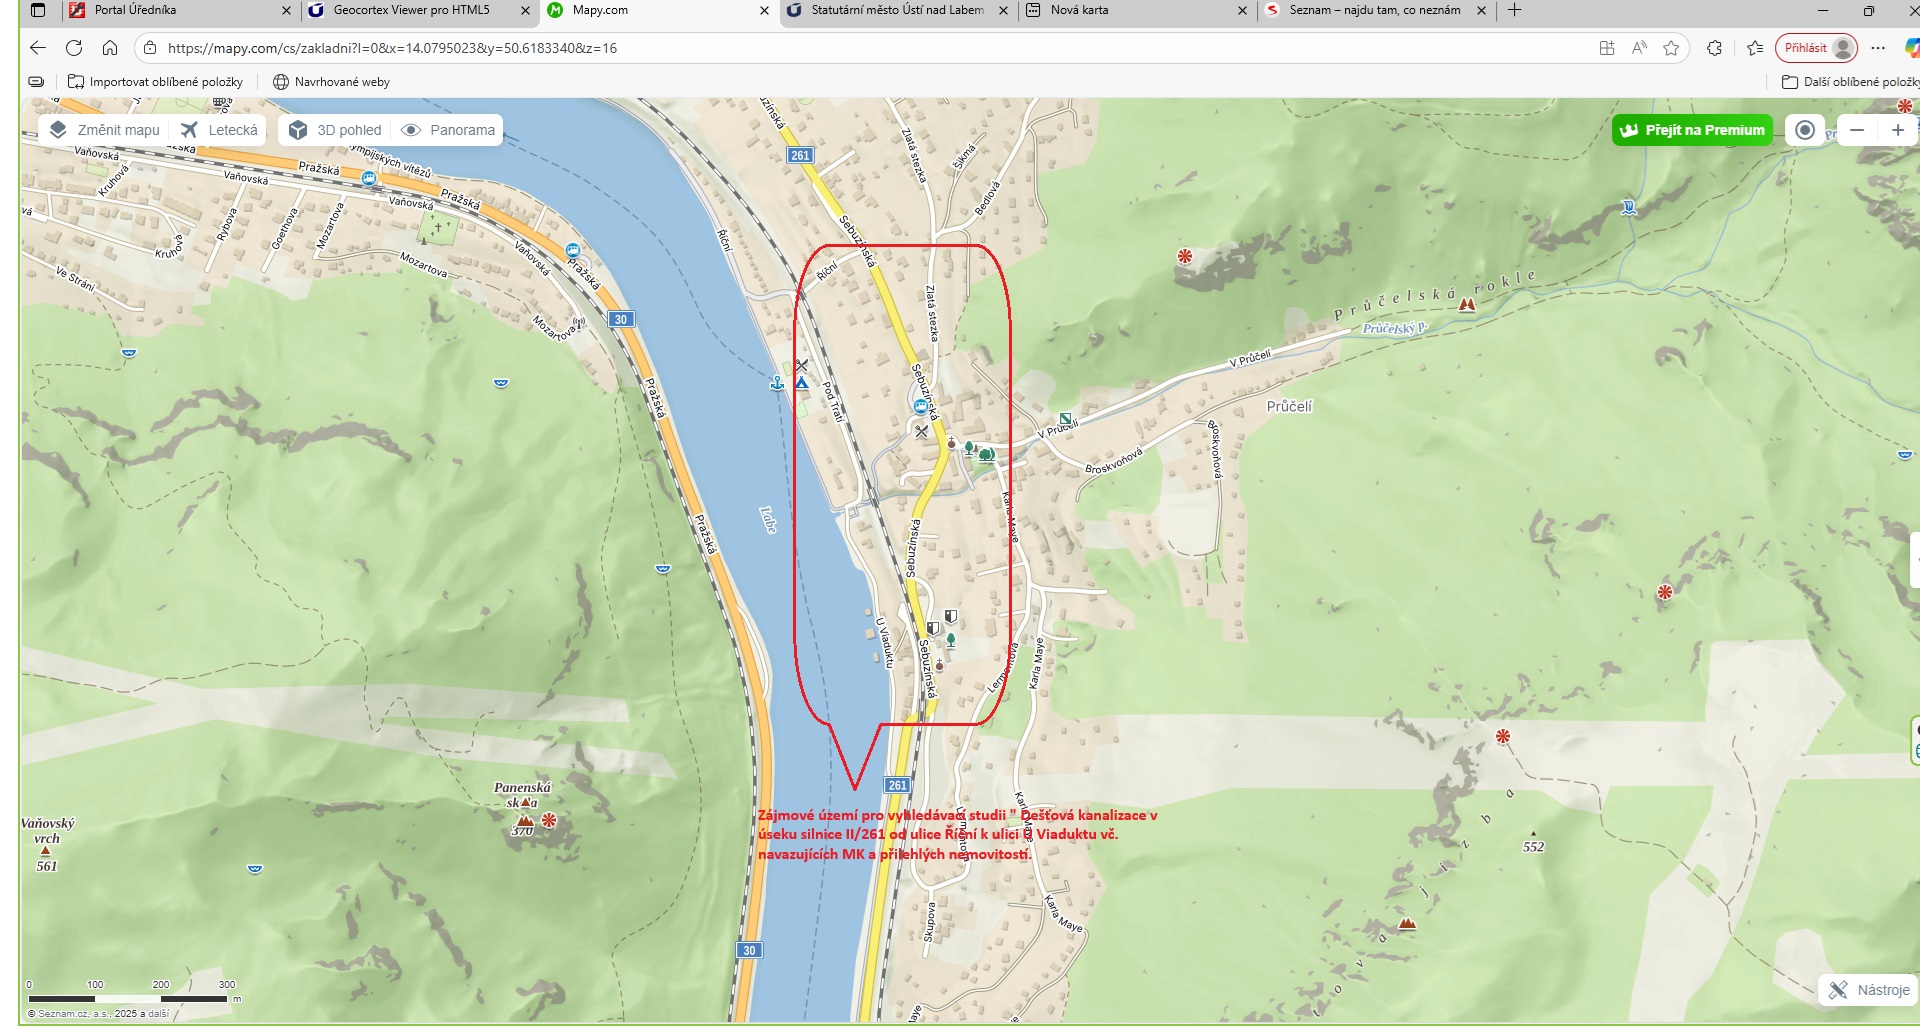
Task: Open the Nástroje tools panel
Action: [1868, 990]
